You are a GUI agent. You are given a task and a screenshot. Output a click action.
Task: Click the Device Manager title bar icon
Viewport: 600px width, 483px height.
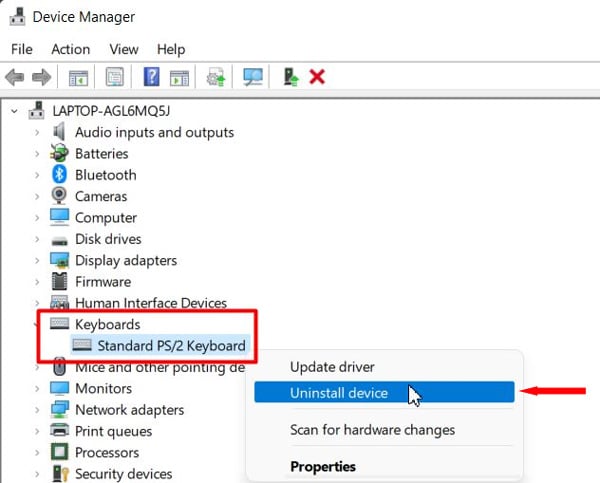click(x=17, y=17)
